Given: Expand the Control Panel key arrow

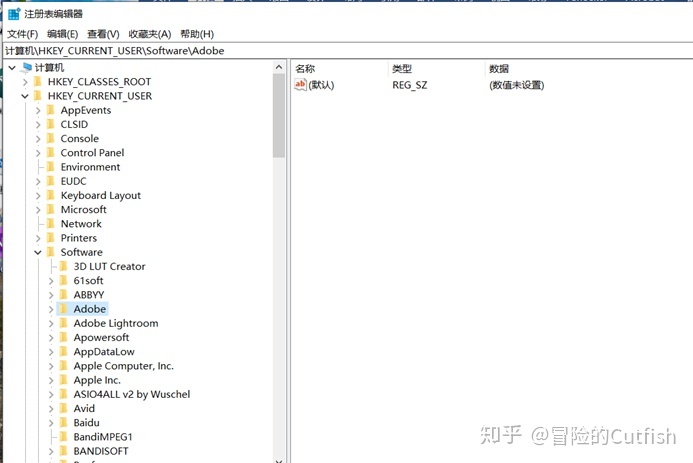Looking at the screenshot, I should click(x=38, y=153).
